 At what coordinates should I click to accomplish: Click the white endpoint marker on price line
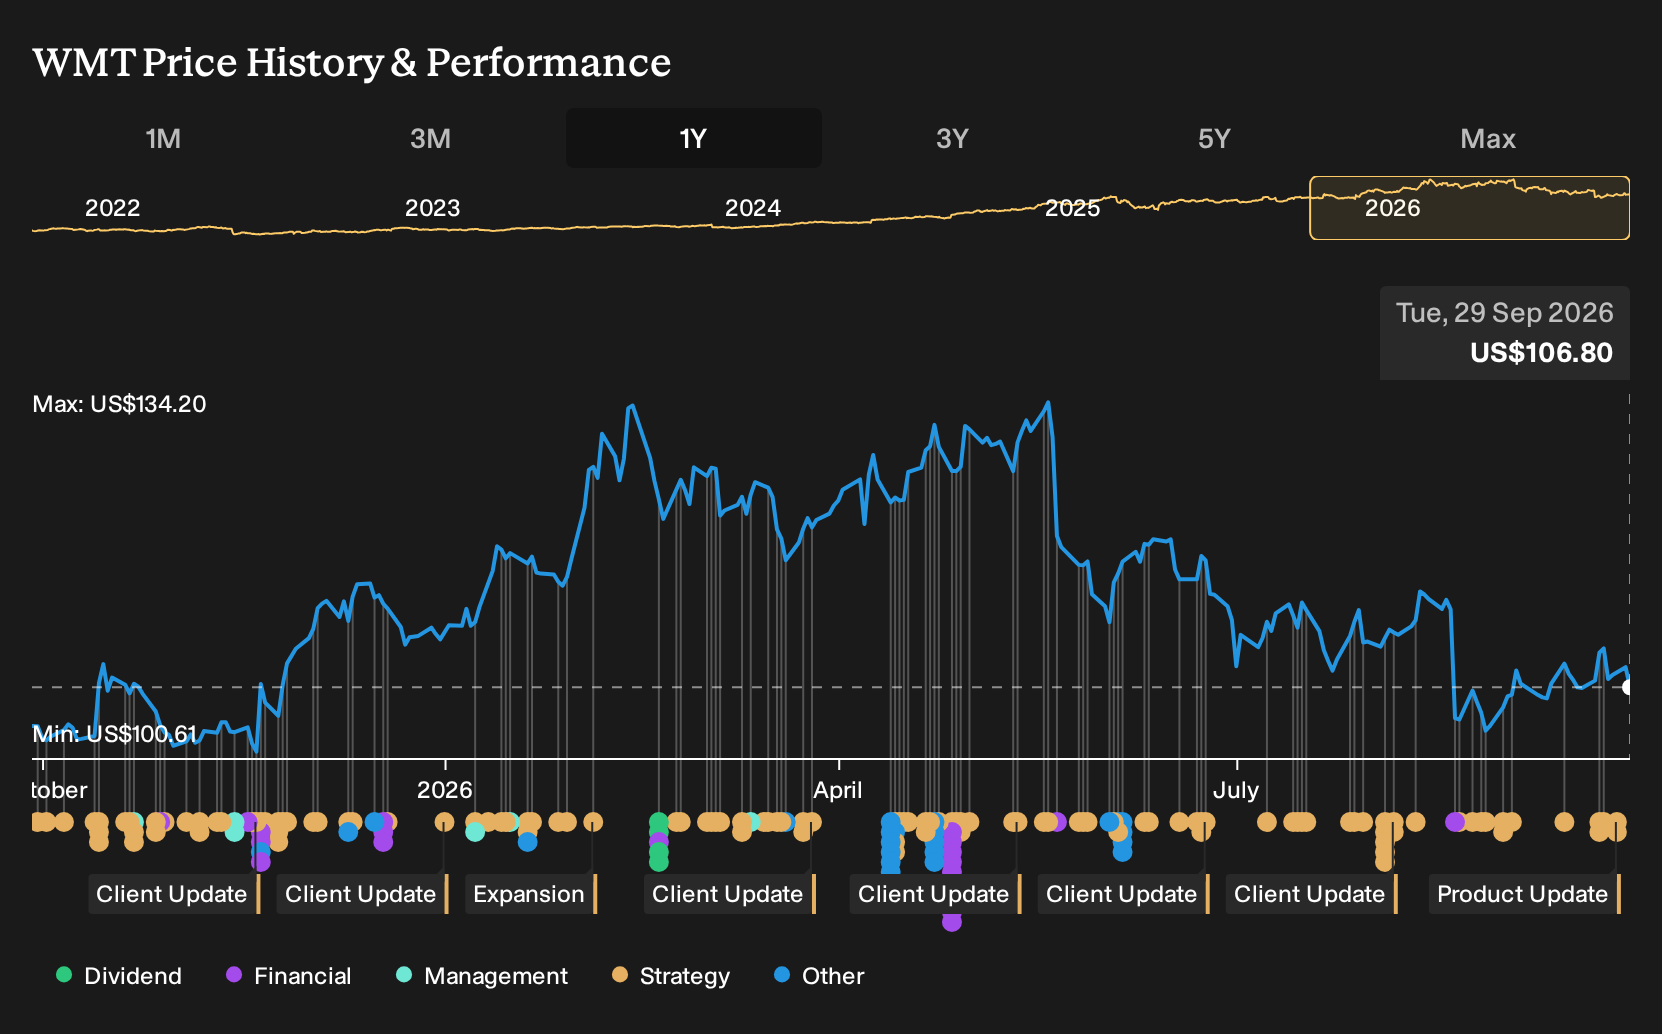(x=1628, y=687)
